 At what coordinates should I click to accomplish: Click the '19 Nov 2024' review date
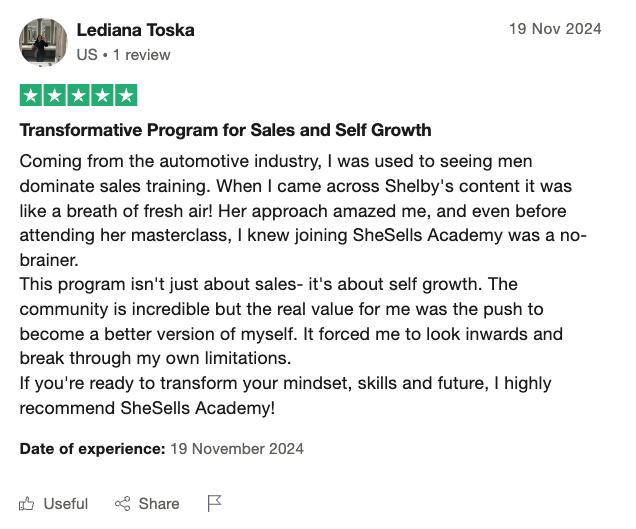click(555, 29)
